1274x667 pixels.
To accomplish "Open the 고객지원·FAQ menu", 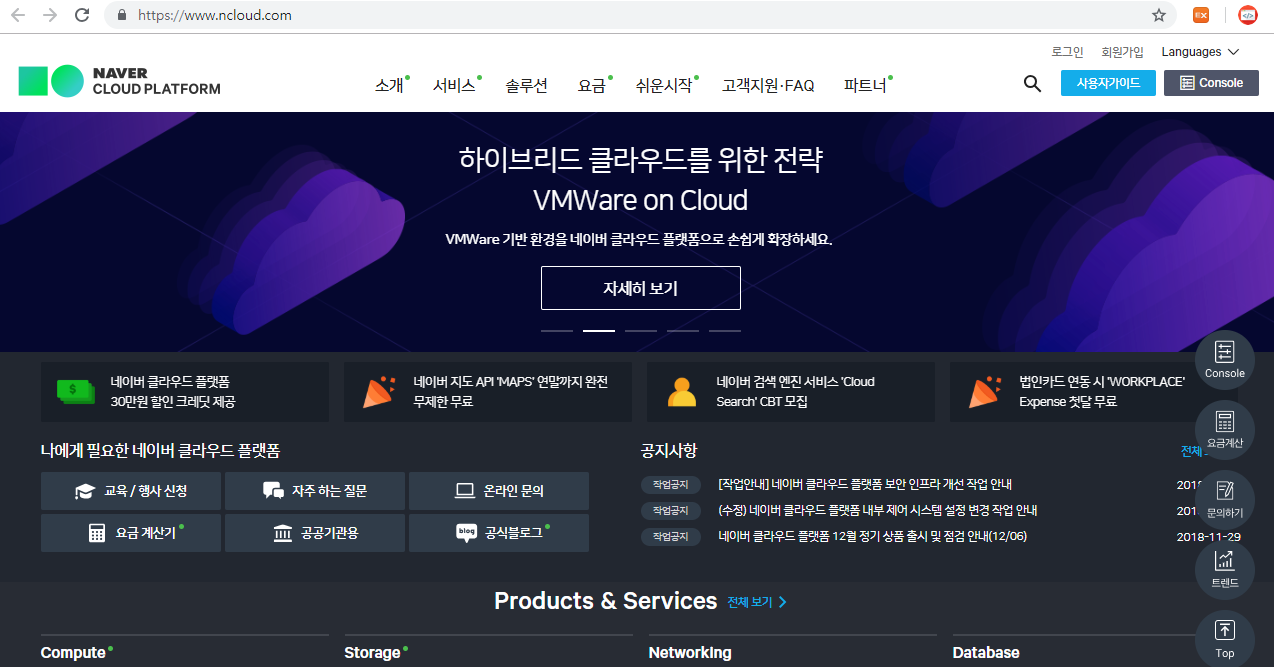I will (x=768, y=86).
